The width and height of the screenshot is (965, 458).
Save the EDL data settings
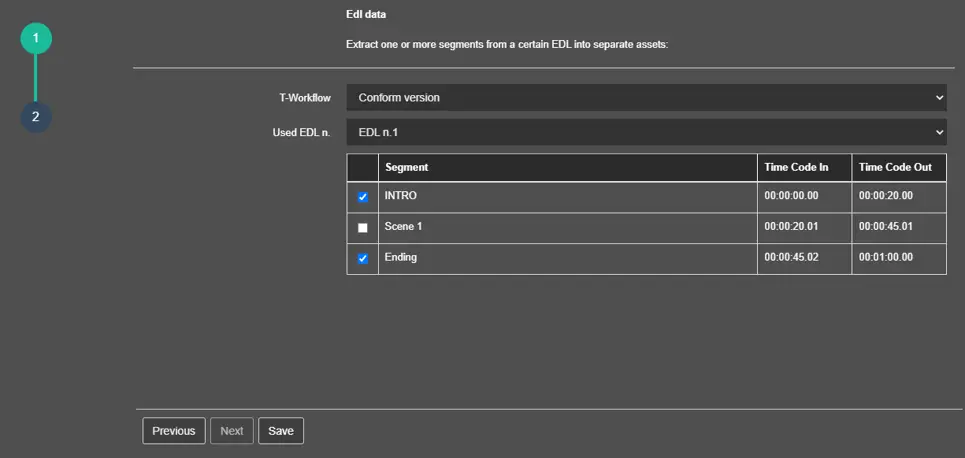click(281, 431)
